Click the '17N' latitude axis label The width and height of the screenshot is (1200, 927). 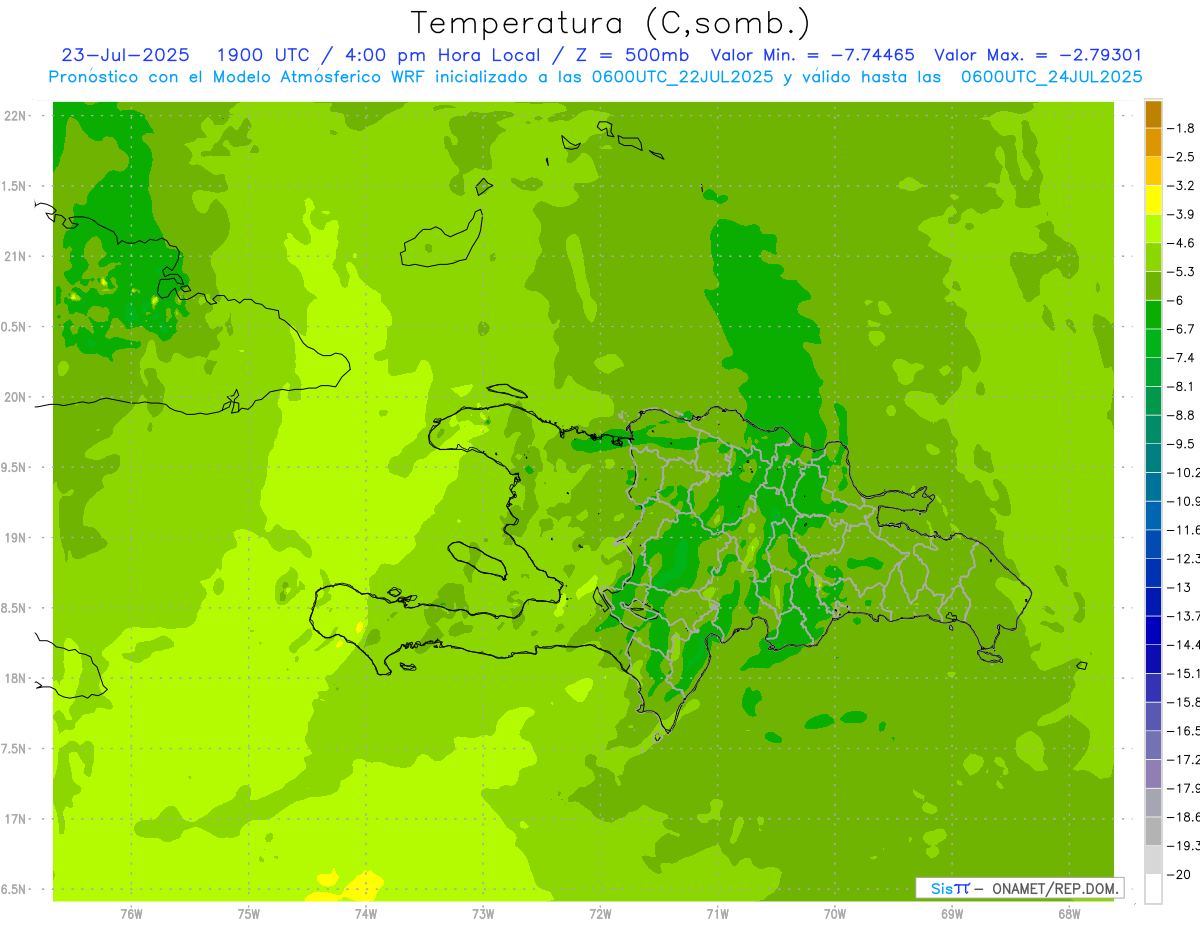click(x=16, y=819)
